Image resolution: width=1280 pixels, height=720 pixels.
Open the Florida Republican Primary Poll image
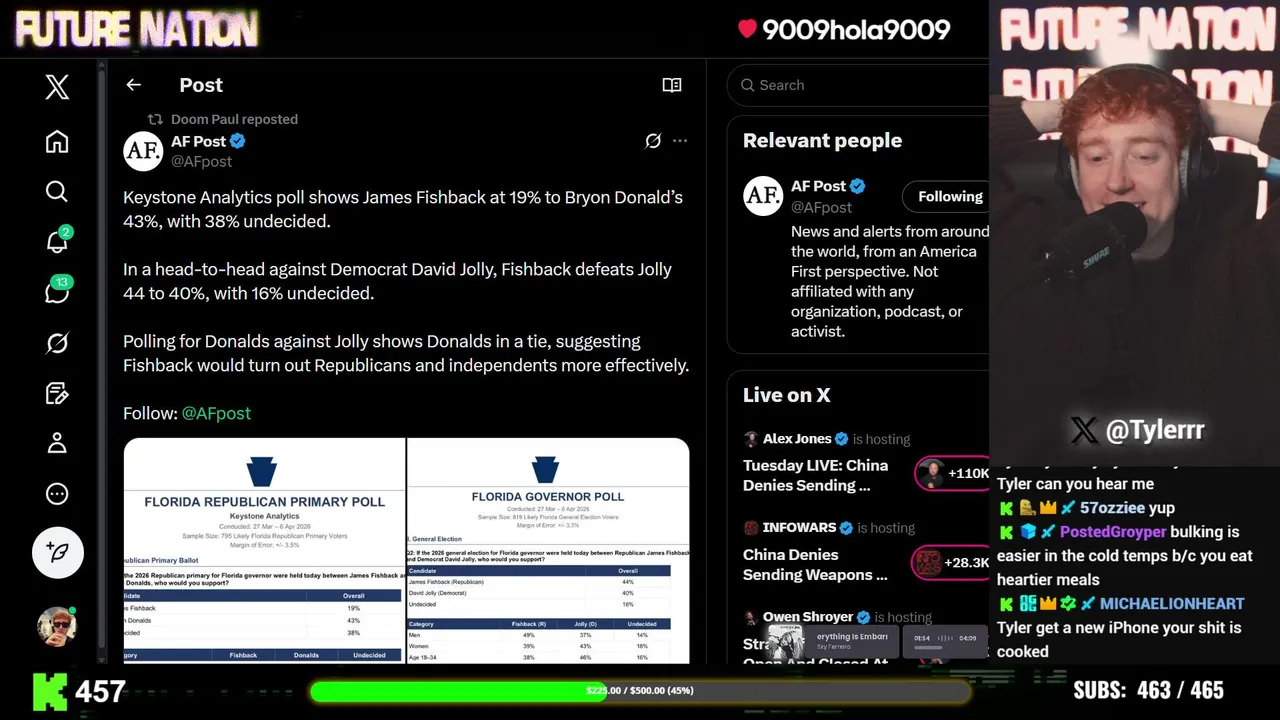coord(264,551)
